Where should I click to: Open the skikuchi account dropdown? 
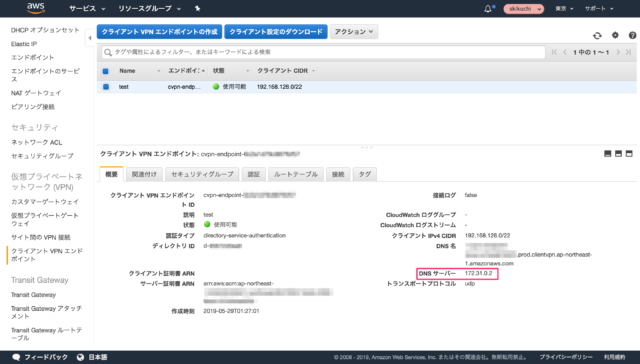coord(524,9)
